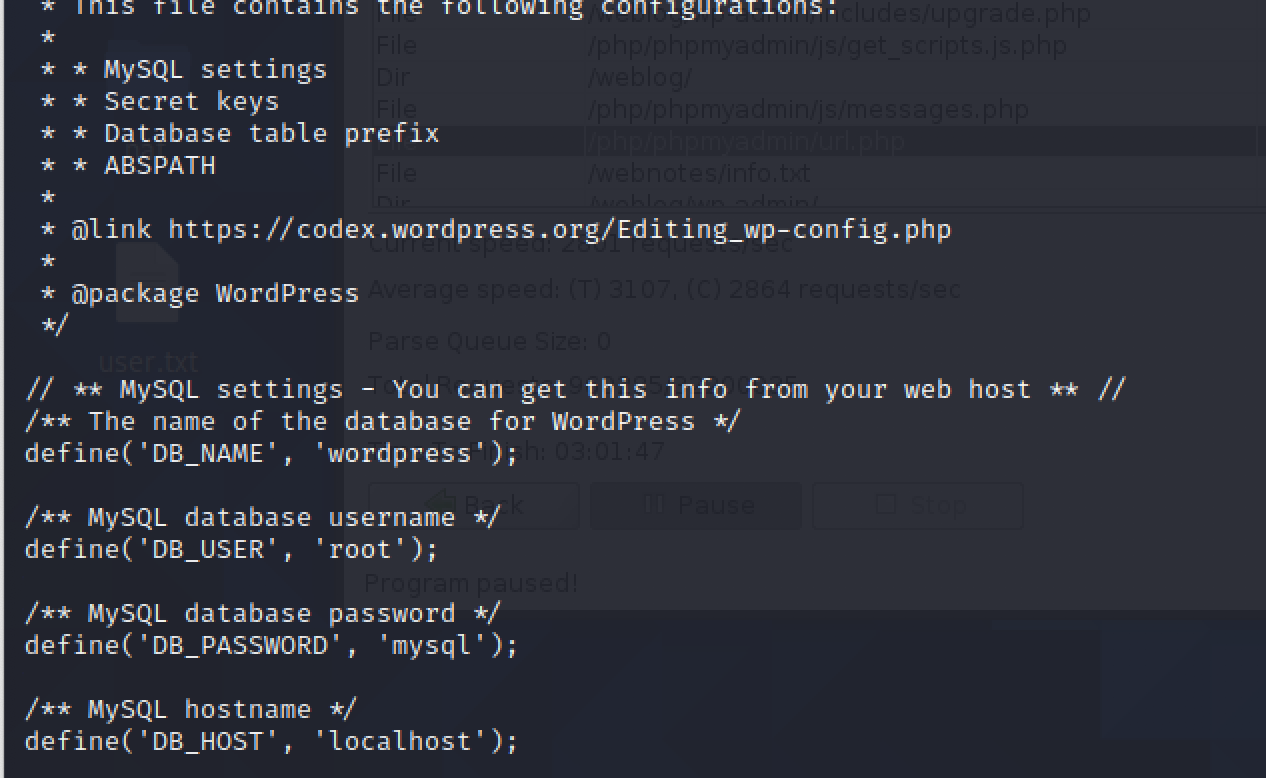
Task: Select the /php/phpmyadmin/js/messages.php result row
Action: (820, 109)
